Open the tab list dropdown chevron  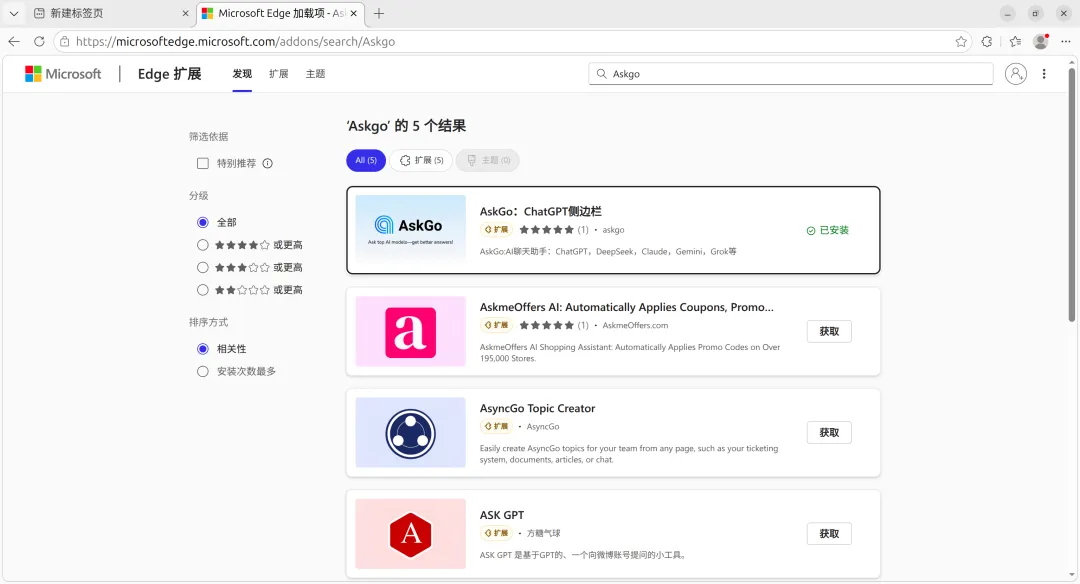click(x=14, y=13)
